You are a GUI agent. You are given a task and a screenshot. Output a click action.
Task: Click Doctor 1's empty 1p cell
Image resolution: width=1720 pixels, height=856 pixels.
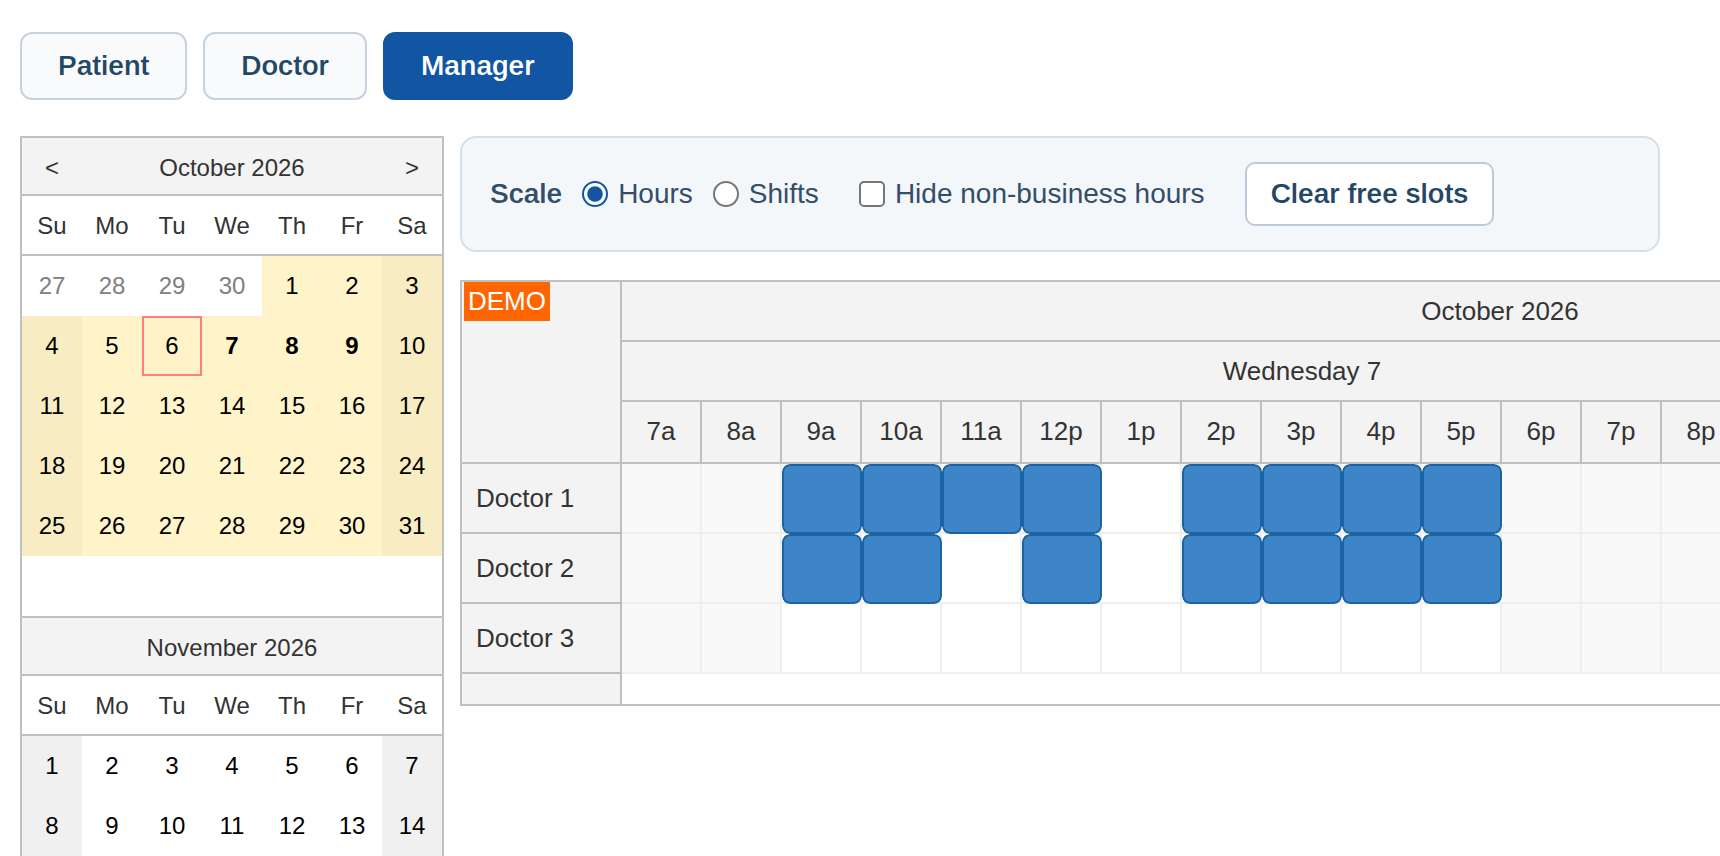click(1142, 499)
